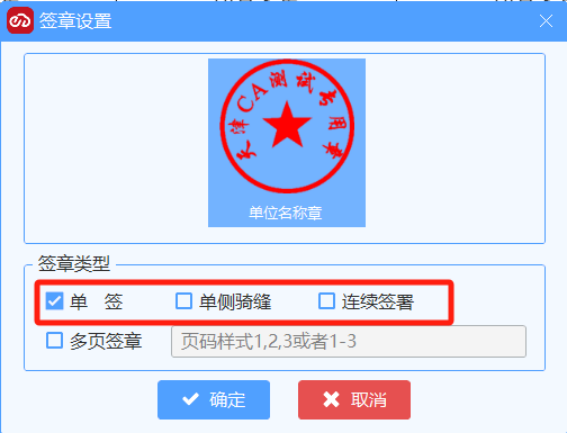Confirm with the blue 确定 button
Screen dimensions: 567x433
pos(214,400)
